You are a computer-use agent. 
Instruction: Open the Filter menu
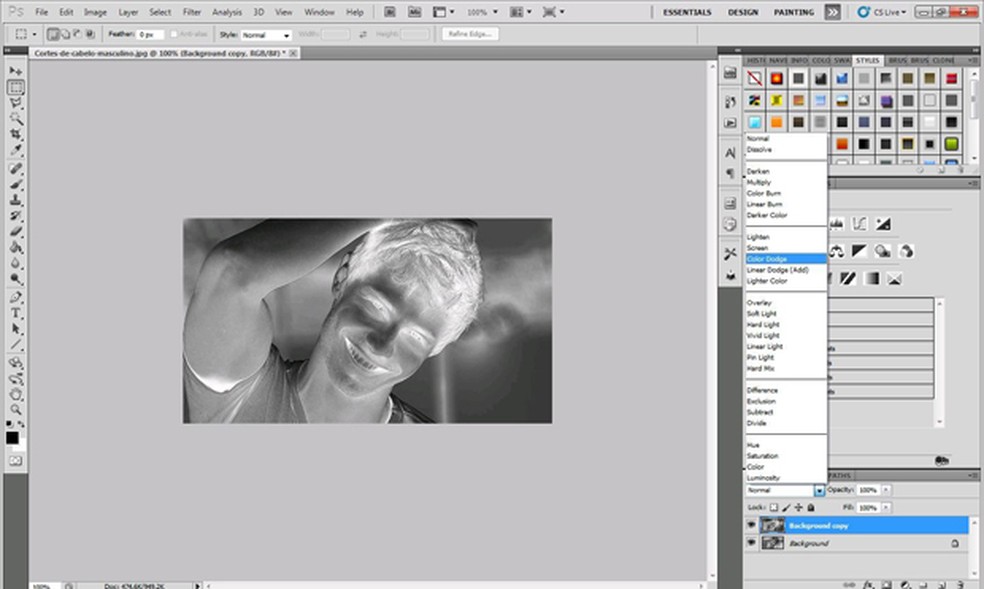[193, 13]
